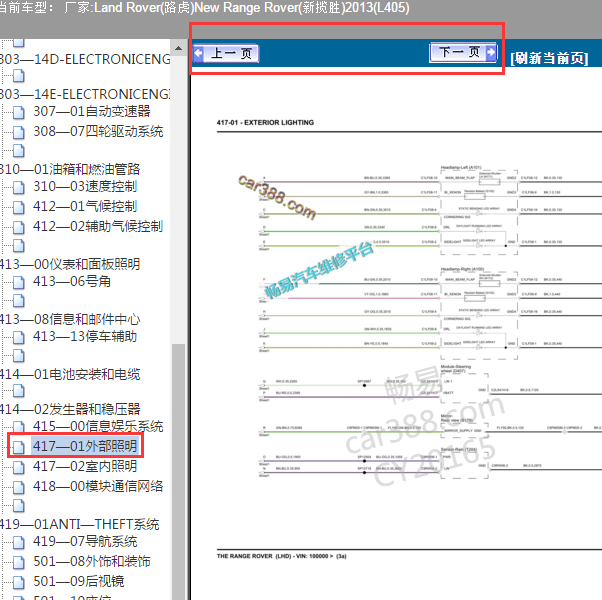The height and width of the screenshot is (600, 602).
Task: Select 413—08信息和邮件中心 entry
Action: (x=70, y=319)
